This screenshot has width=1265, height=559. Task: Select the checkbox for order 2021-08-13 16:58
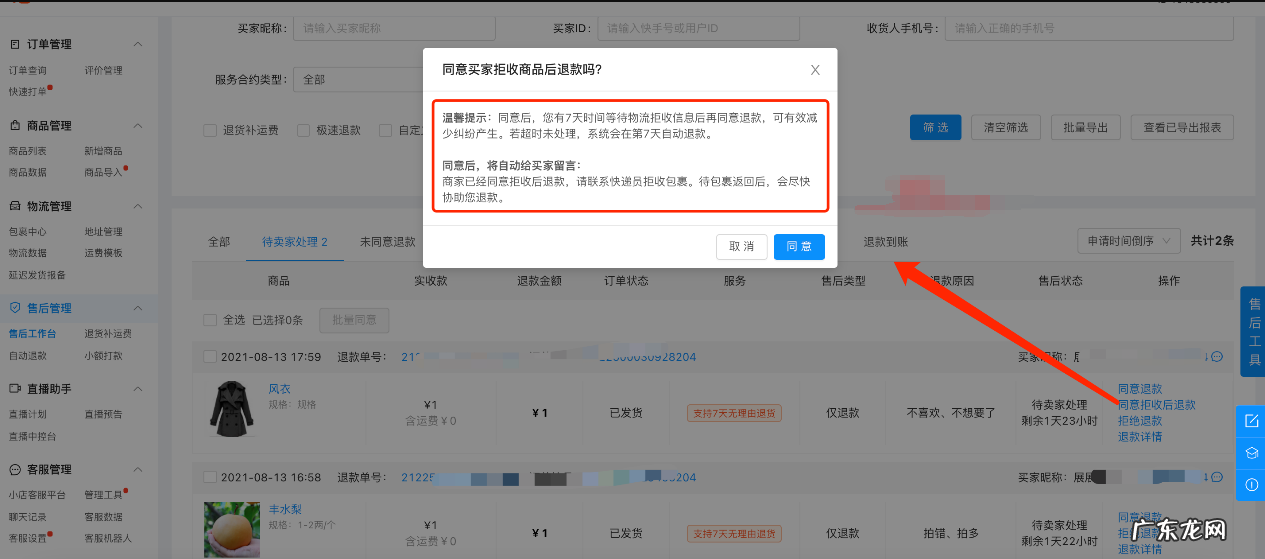tap(210, 478)
